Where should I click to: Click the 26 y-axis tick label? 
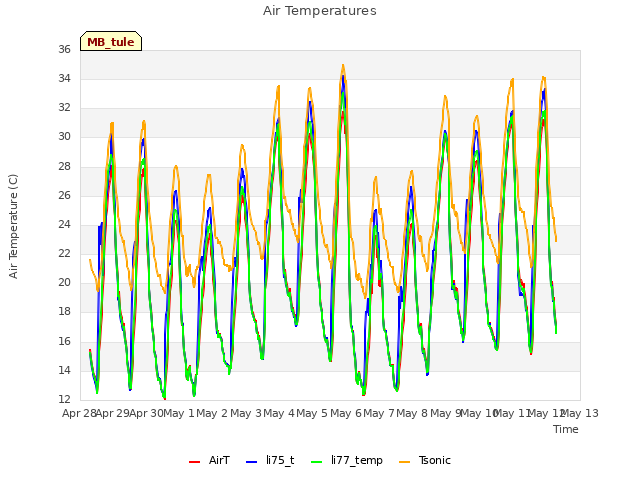64,195
